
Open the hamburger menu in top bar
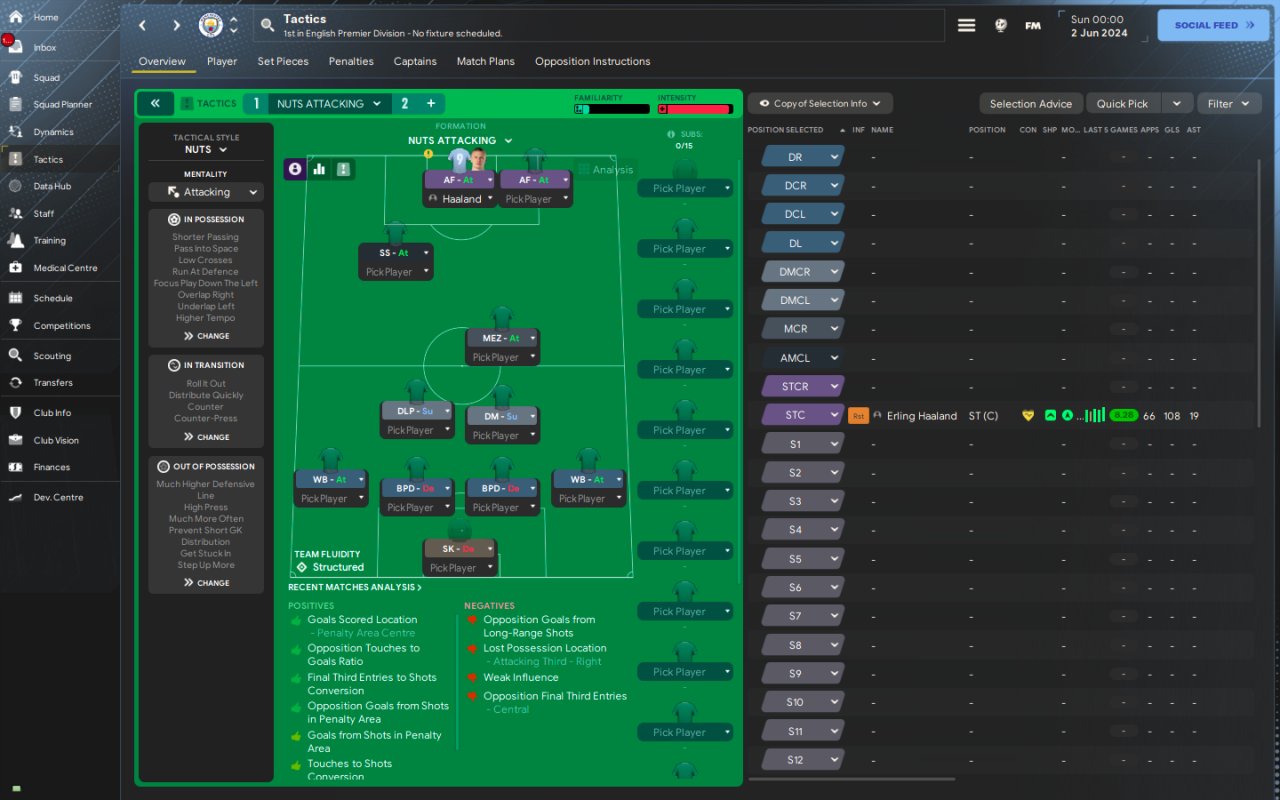click(x=966, y=25)
